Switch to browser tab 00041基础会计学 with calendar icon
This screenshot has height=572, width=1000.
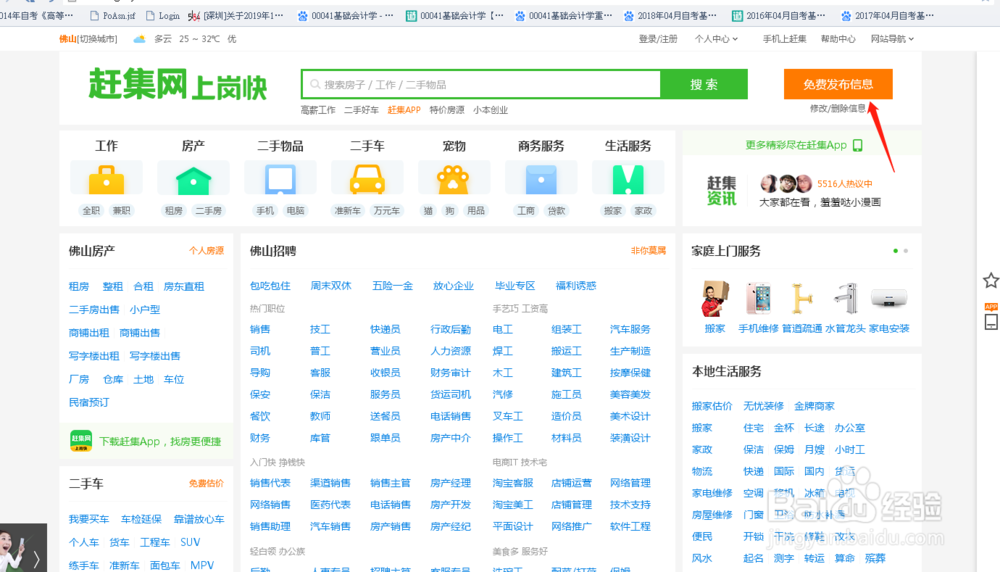click(x=455, y=15)
